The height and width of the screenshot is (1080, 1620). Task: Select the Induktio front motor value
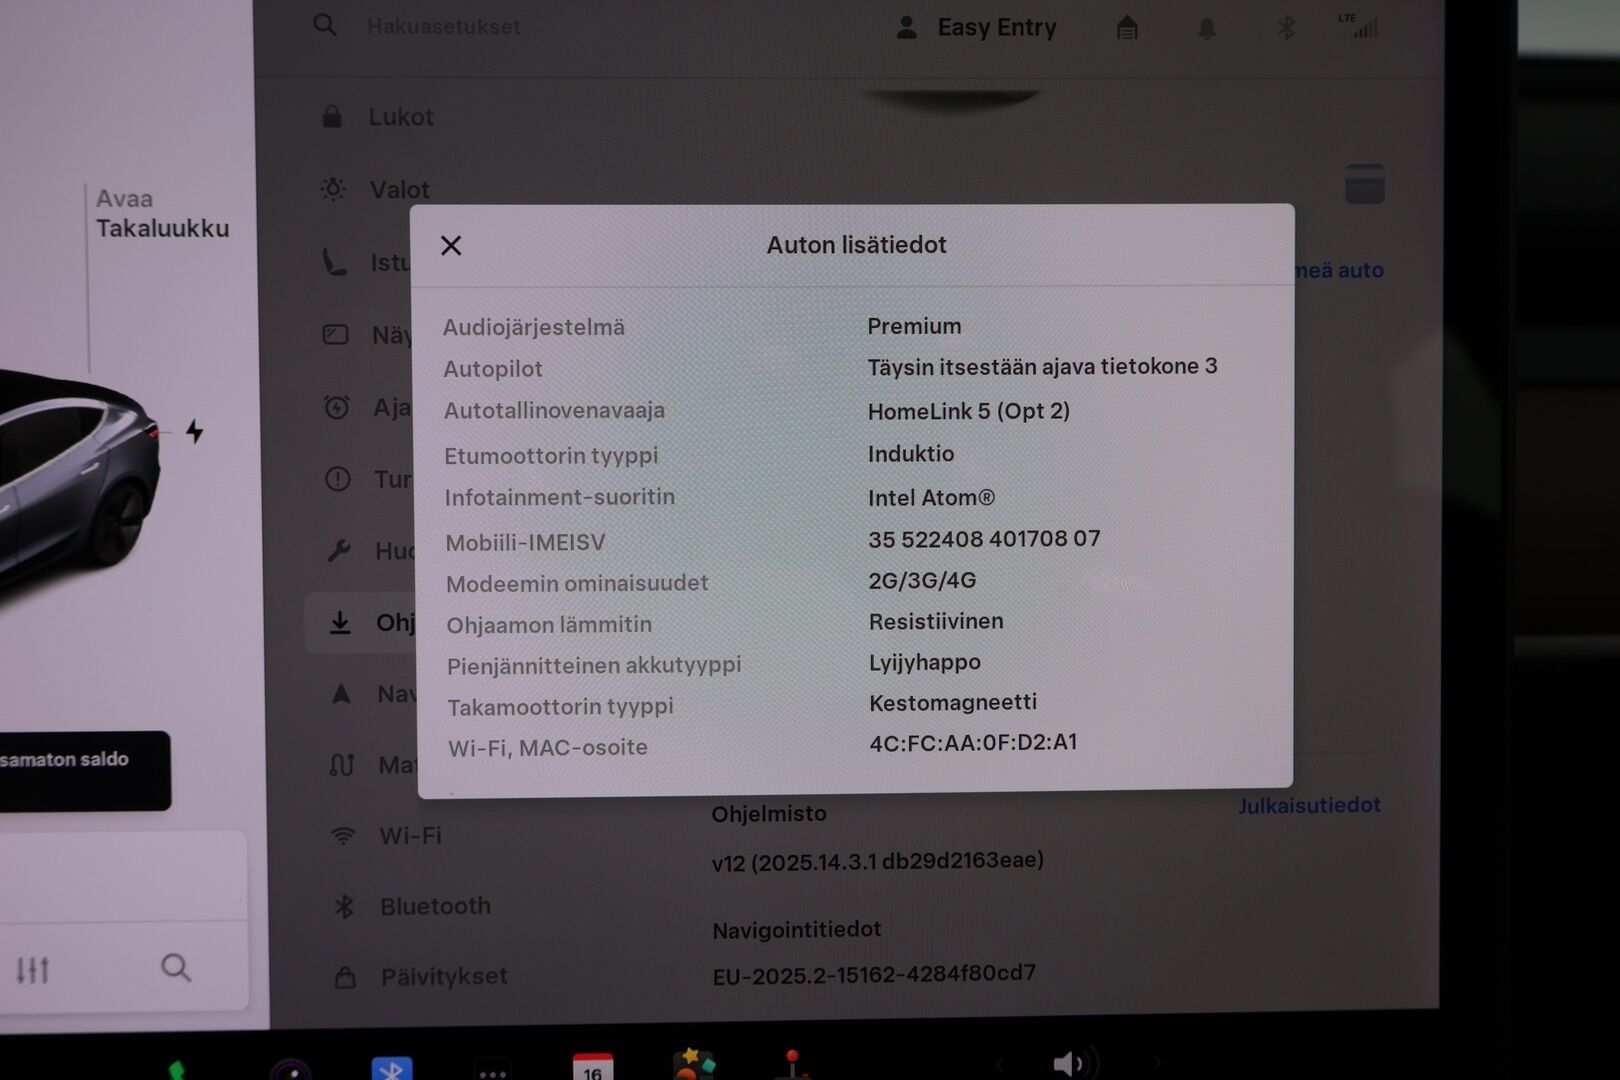pyautogui.click(x=911, y=454)
